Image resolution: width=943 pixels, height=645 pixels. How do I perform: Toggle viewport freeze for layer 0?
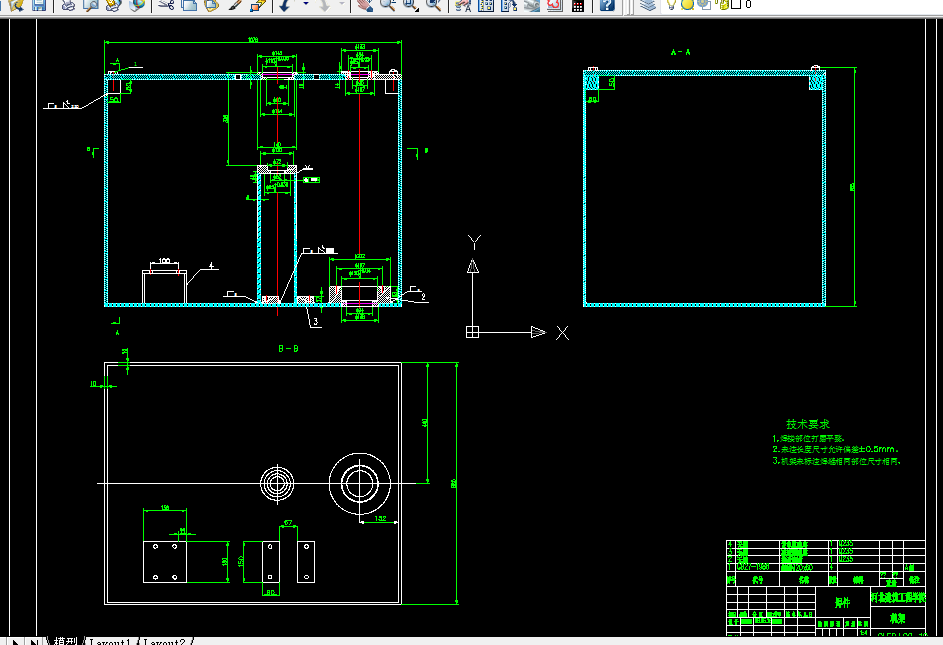coord(704,5)
